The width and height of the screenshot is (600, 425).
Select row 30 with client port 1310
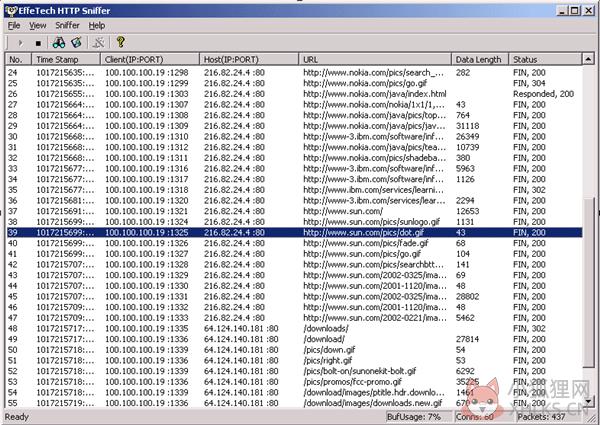click(295, 137)
